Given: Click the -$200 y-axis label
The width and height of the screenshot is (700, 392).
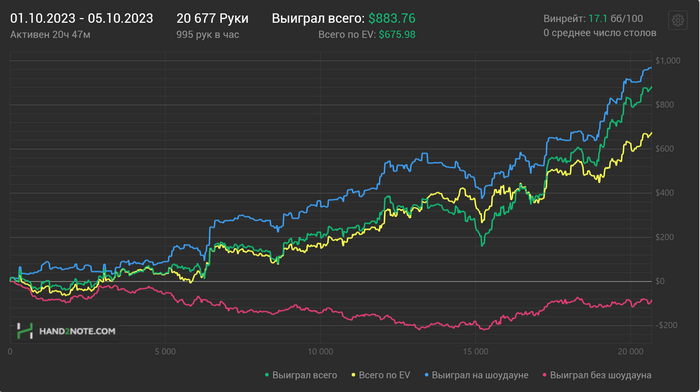Looking at the screenshot, I should pyautogui.click(x=666, y=325).
